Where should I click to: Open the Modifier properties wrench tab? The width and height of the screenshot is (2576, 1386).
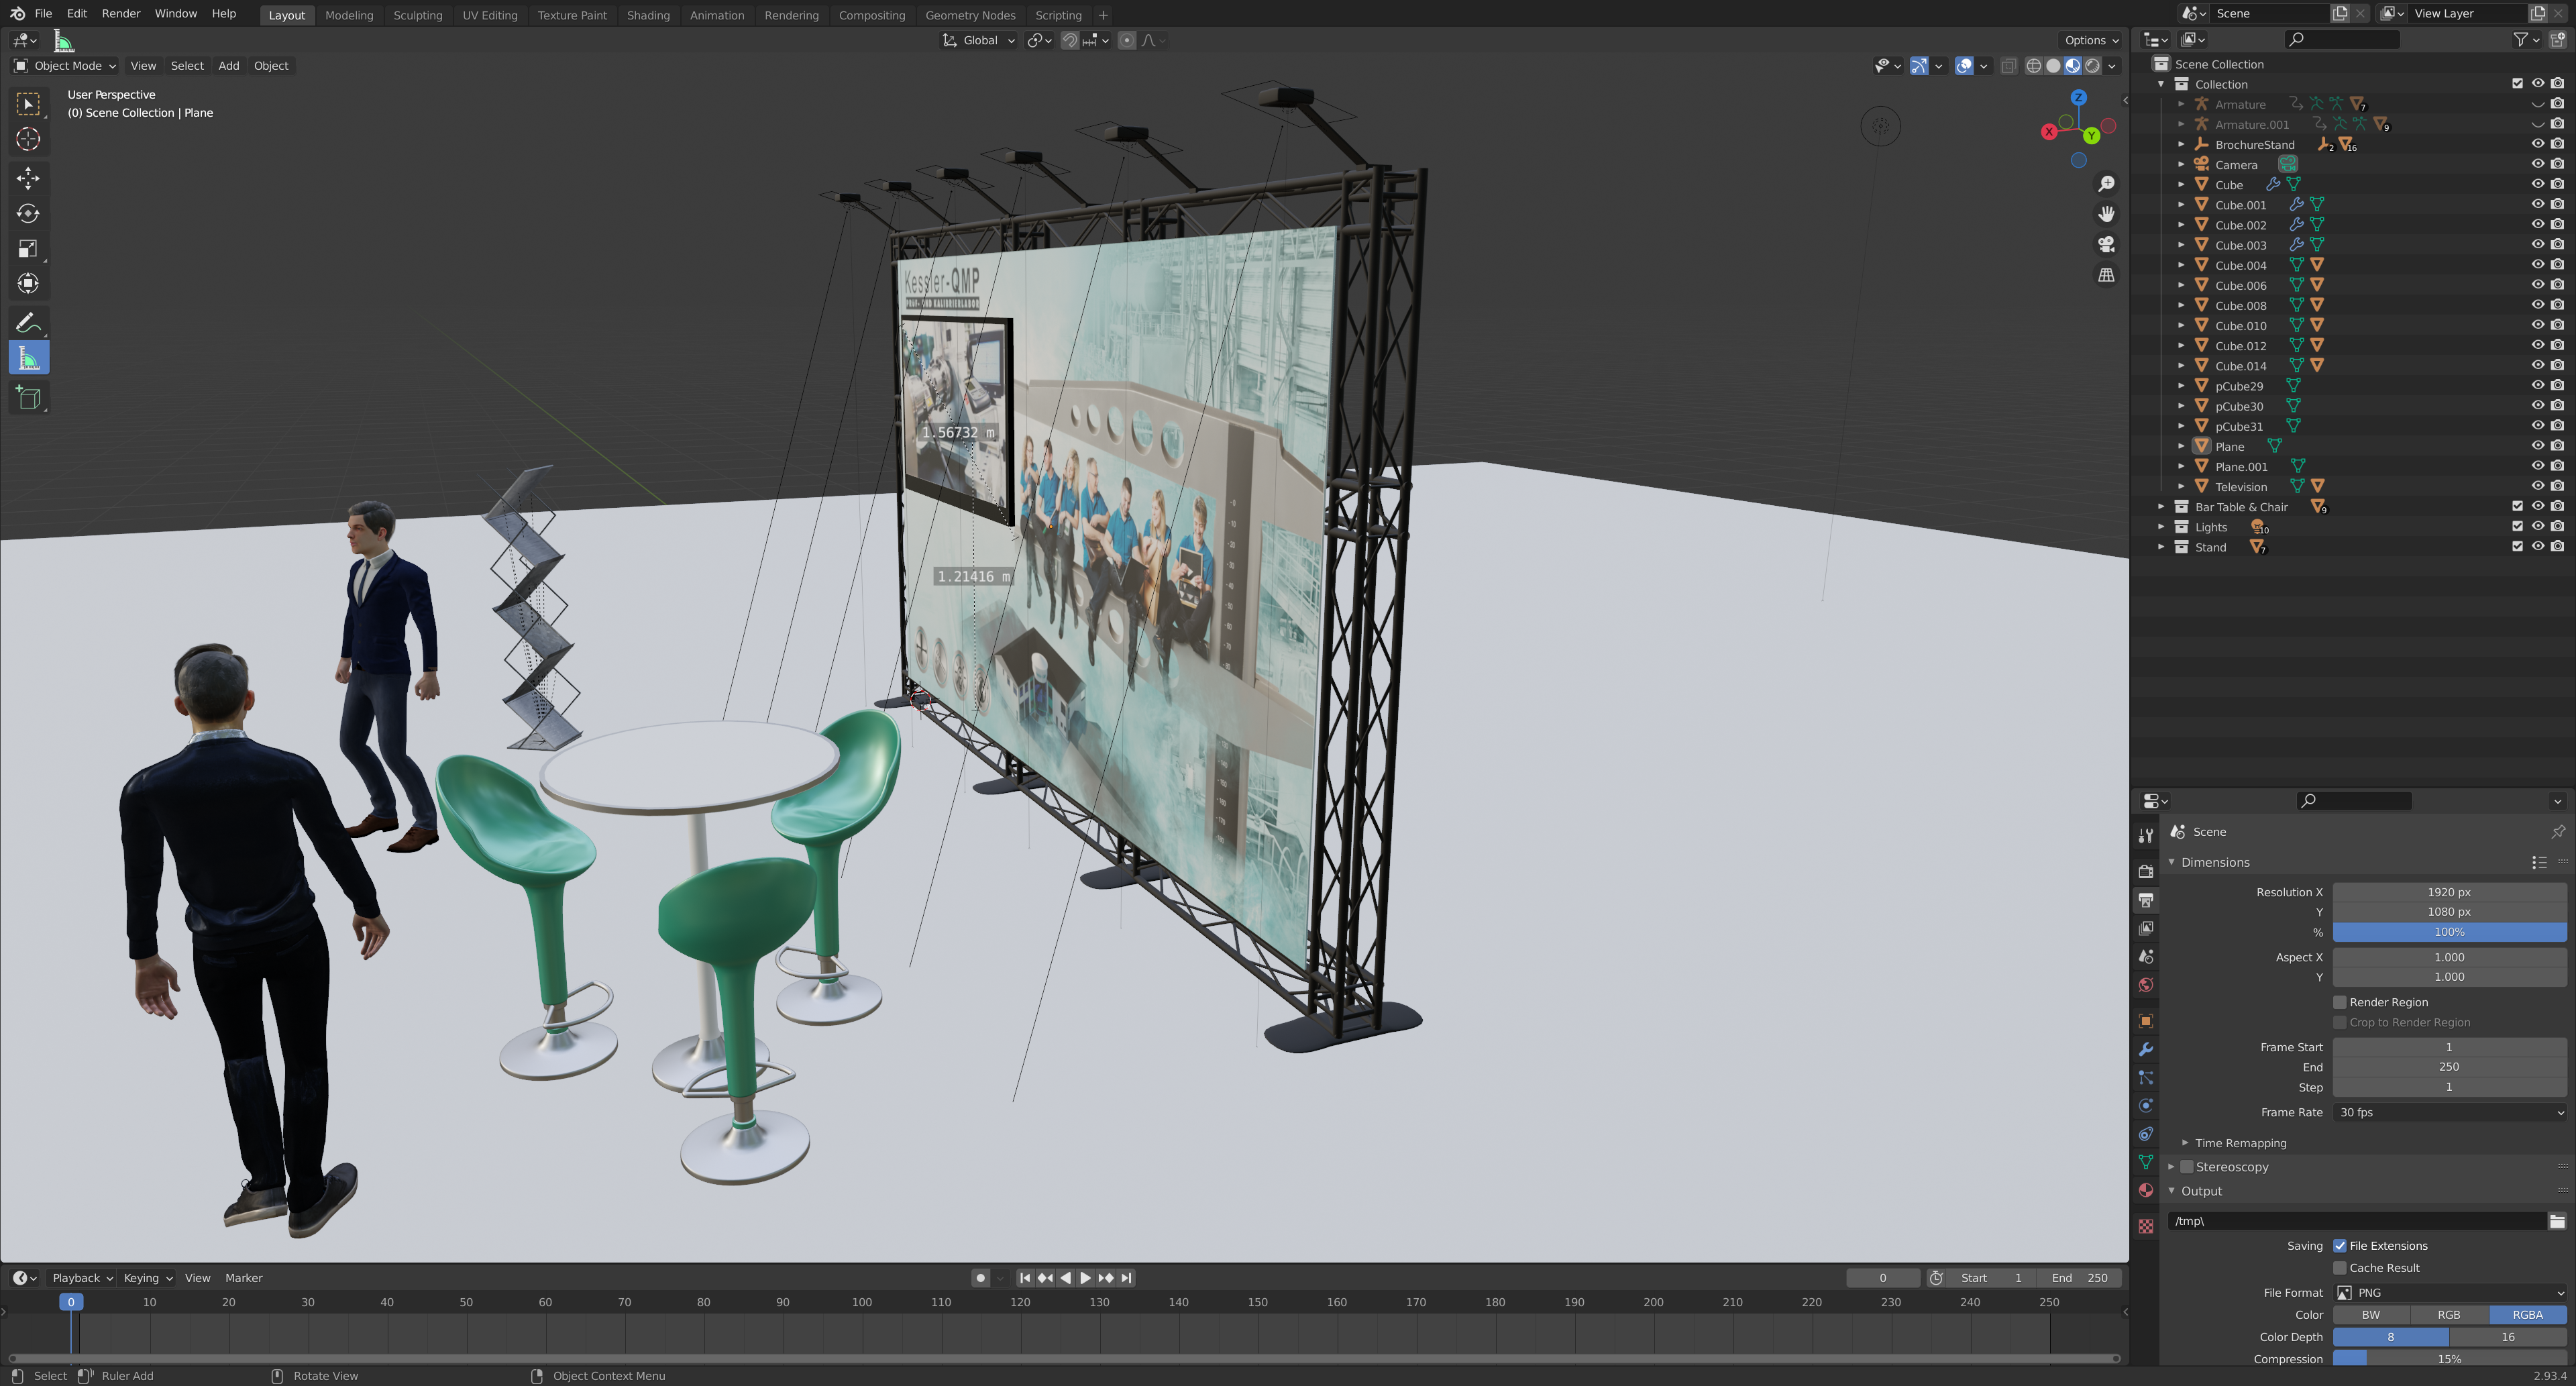point(2145,1049)
